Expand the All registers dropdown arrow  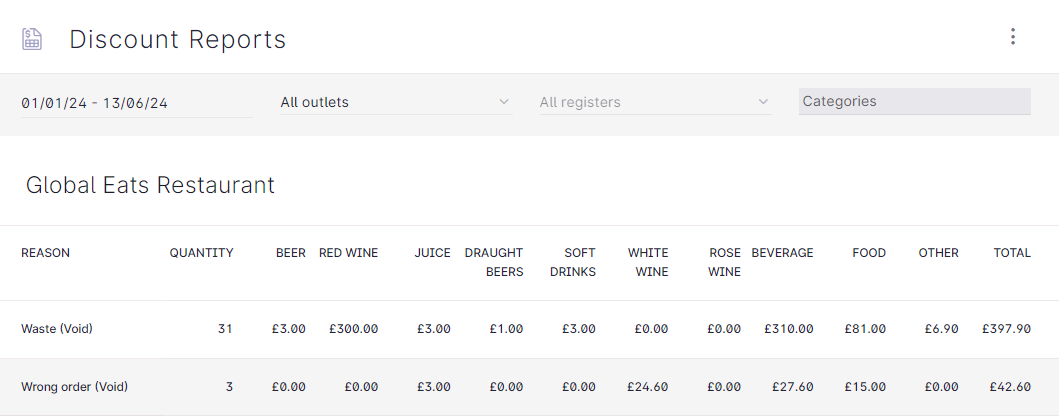763,102
